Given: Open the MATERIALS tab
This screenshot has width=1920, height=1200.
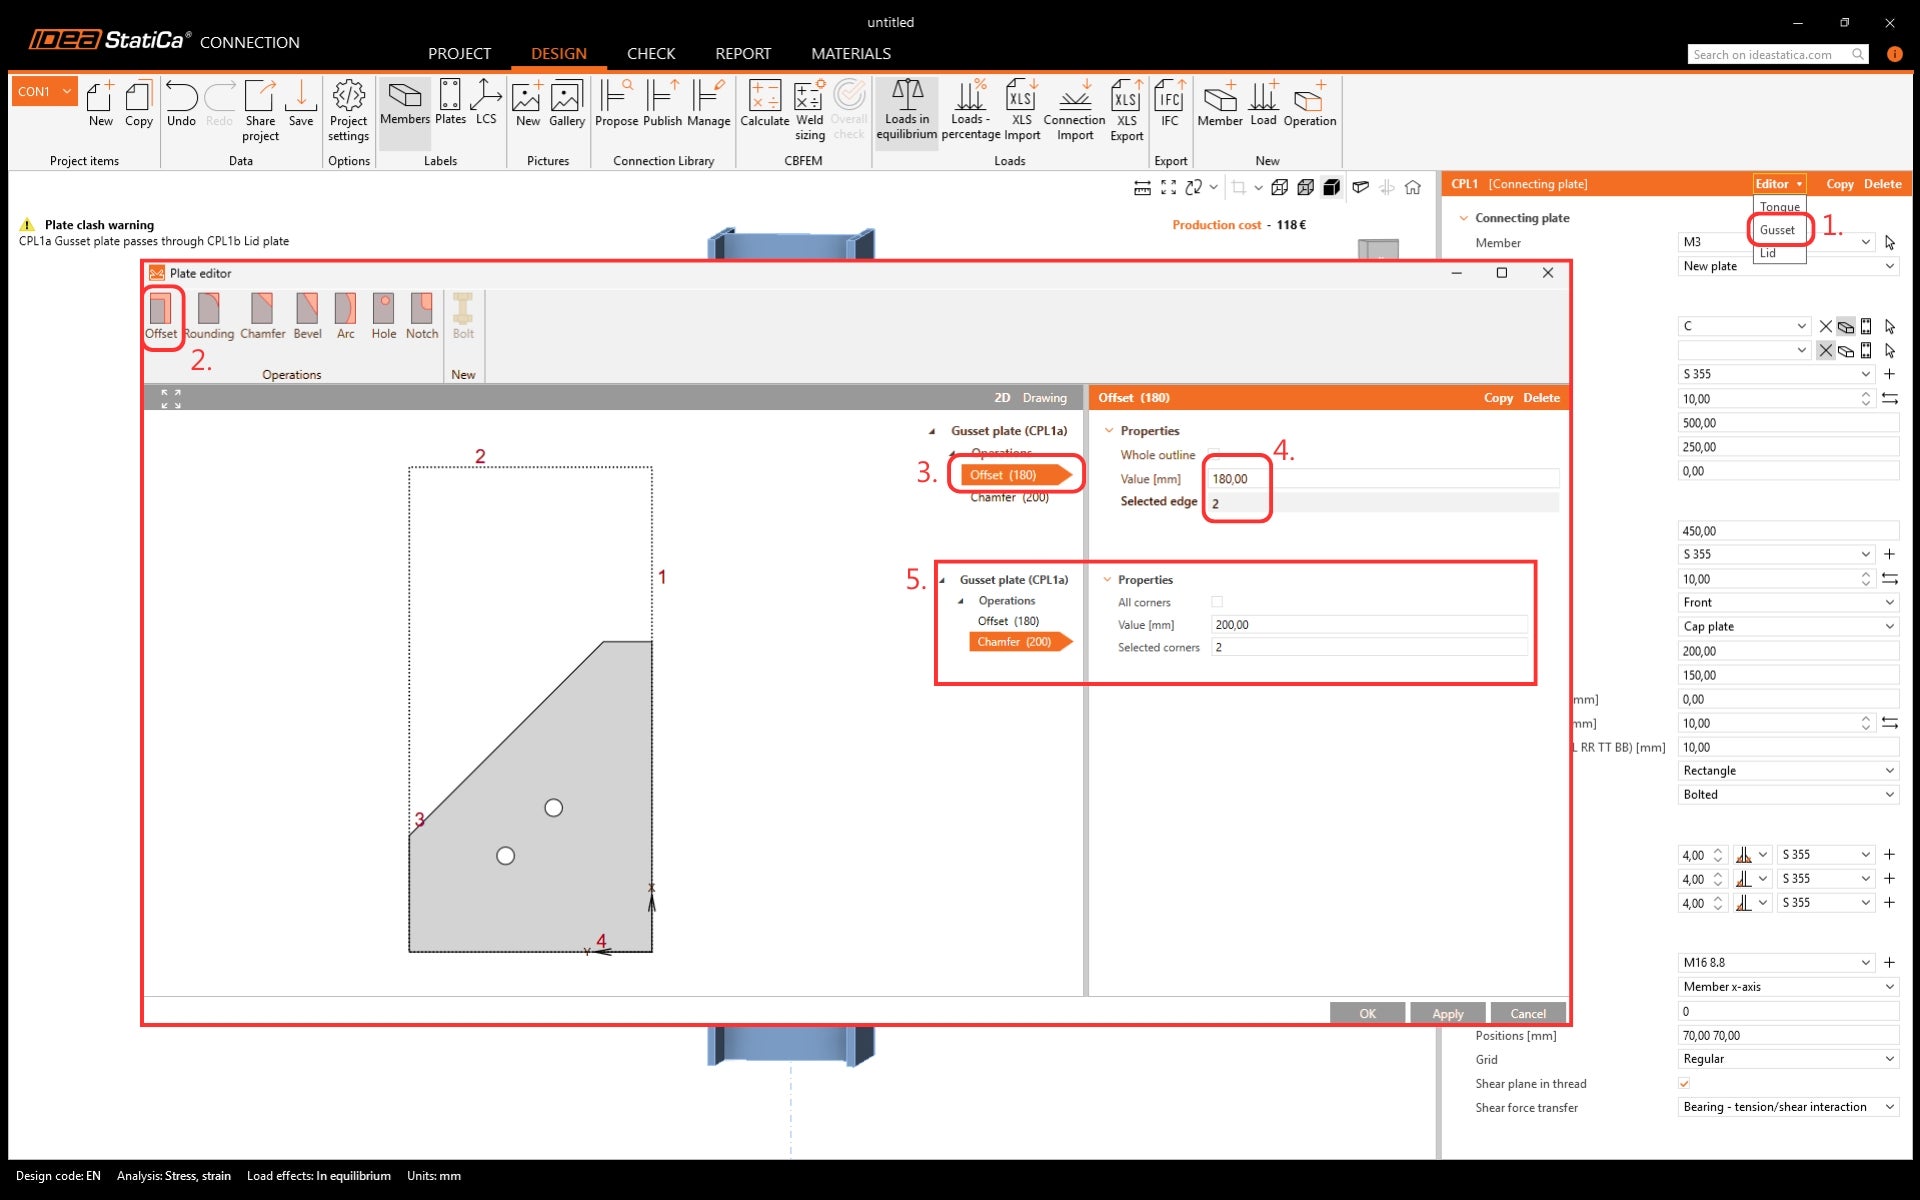Looking at the screenshot, I should (851, 53).
